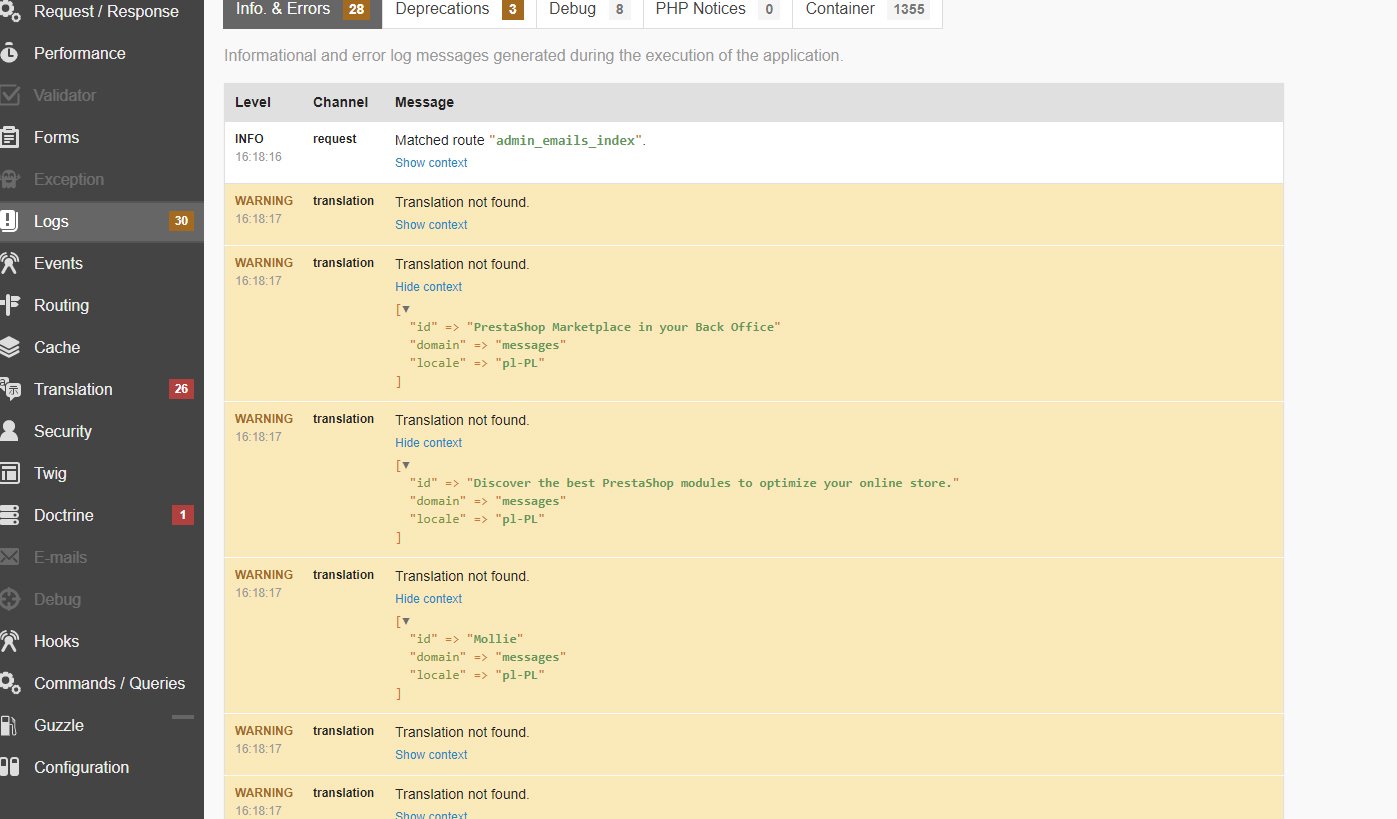Click the Guzzle fuel pump icon
The image size is (1397, 819).
(x=10, y=725)
